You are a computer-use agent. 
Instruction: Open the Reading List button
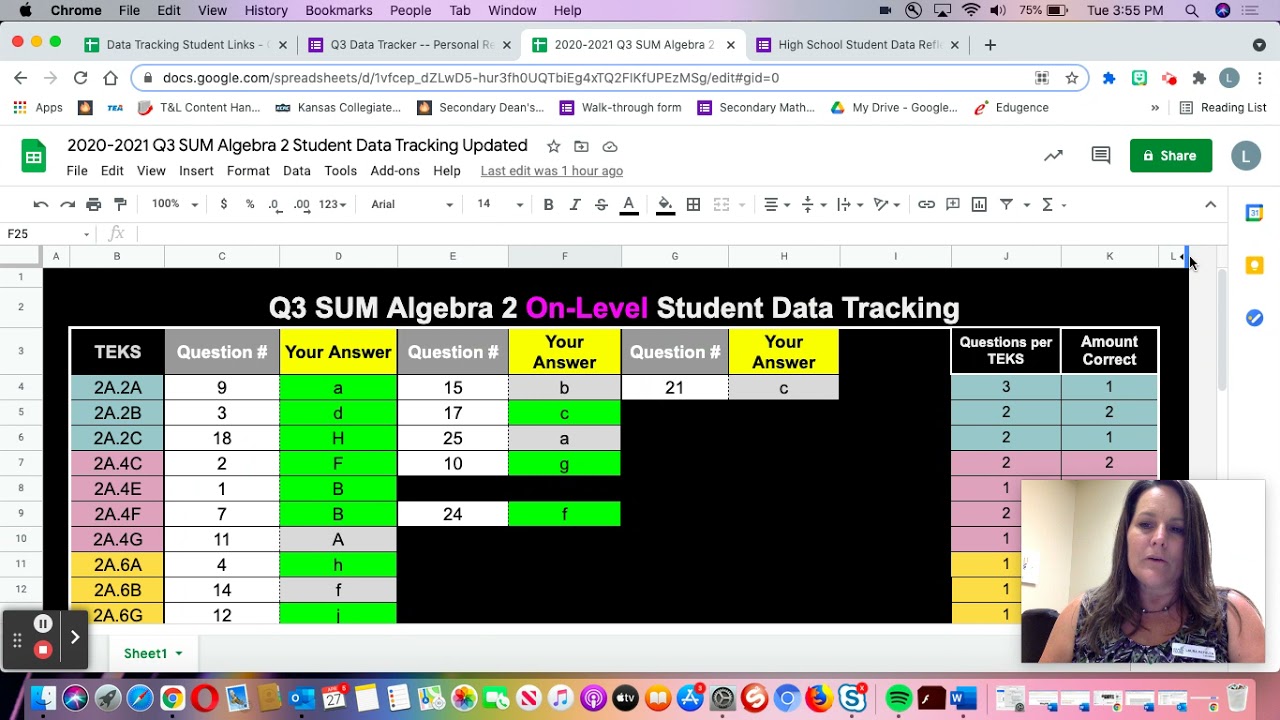[x=1223, y=107]
